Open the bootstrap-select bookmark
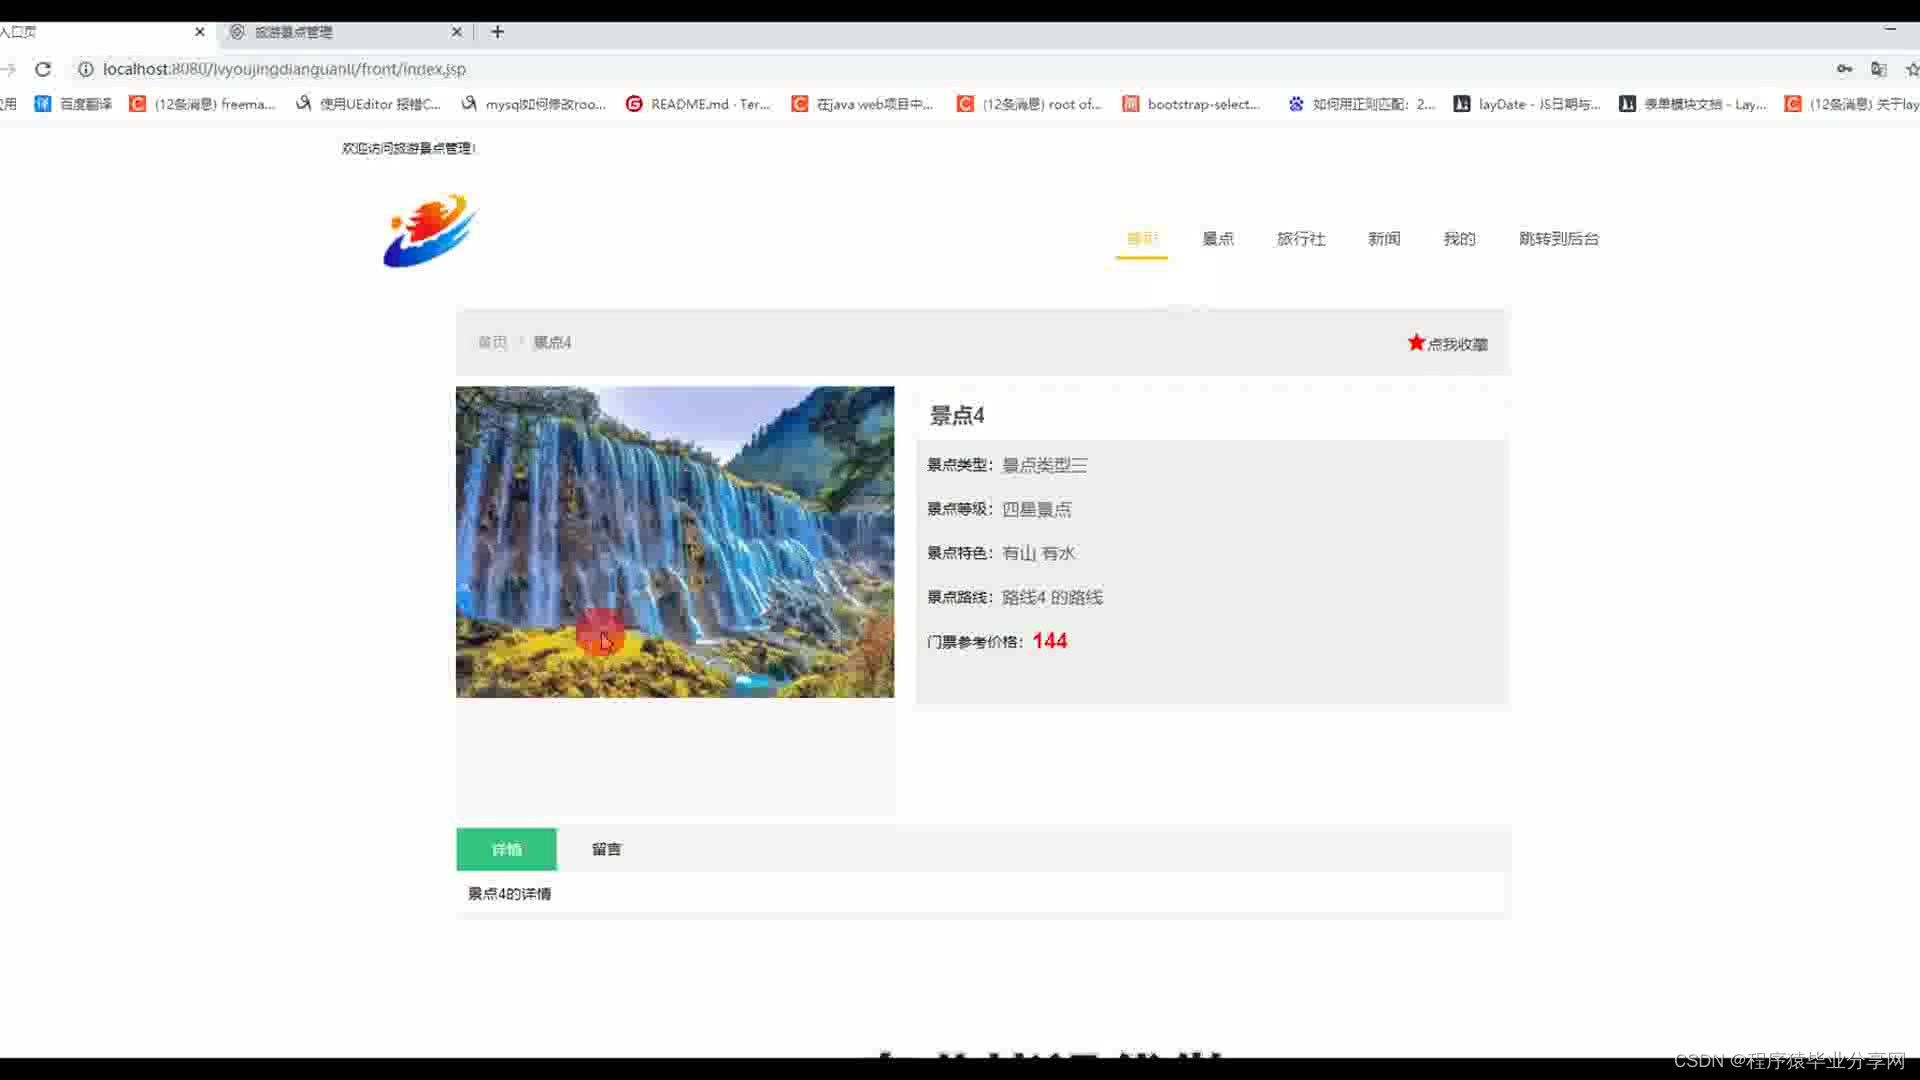This screenshot has width=1920, height=1080. point(1191,104)
